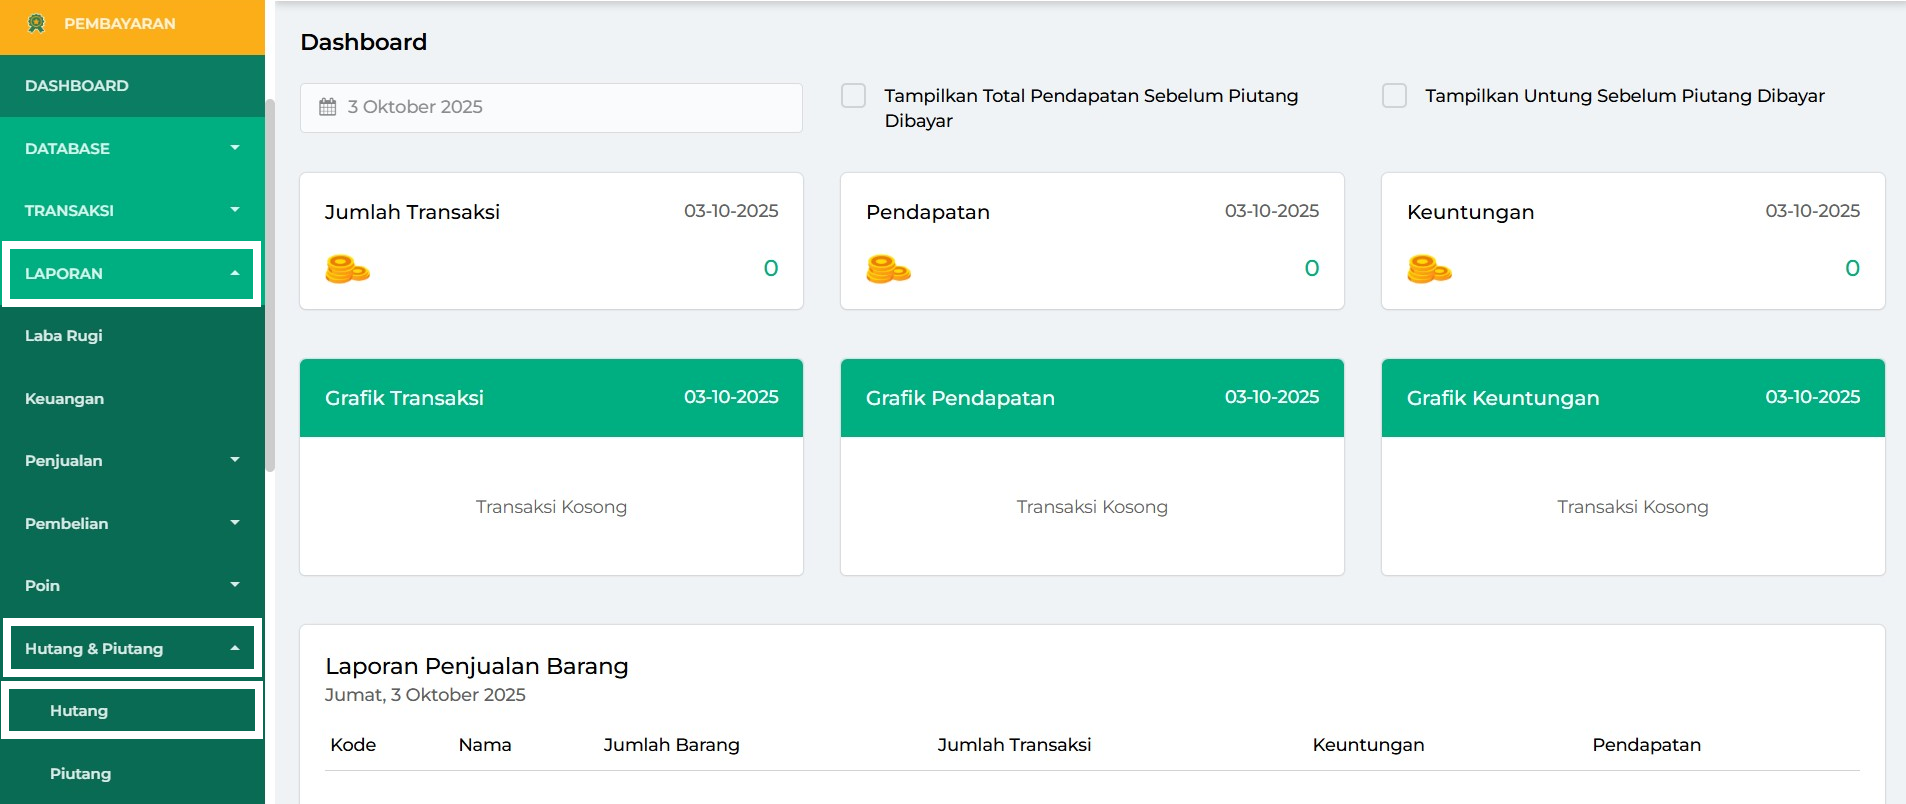Tick Tampilkan Untung Sebelum Piutang Dibayar checkbox
This screenshot has height=804, width=1906.
tap(1394, 96)
